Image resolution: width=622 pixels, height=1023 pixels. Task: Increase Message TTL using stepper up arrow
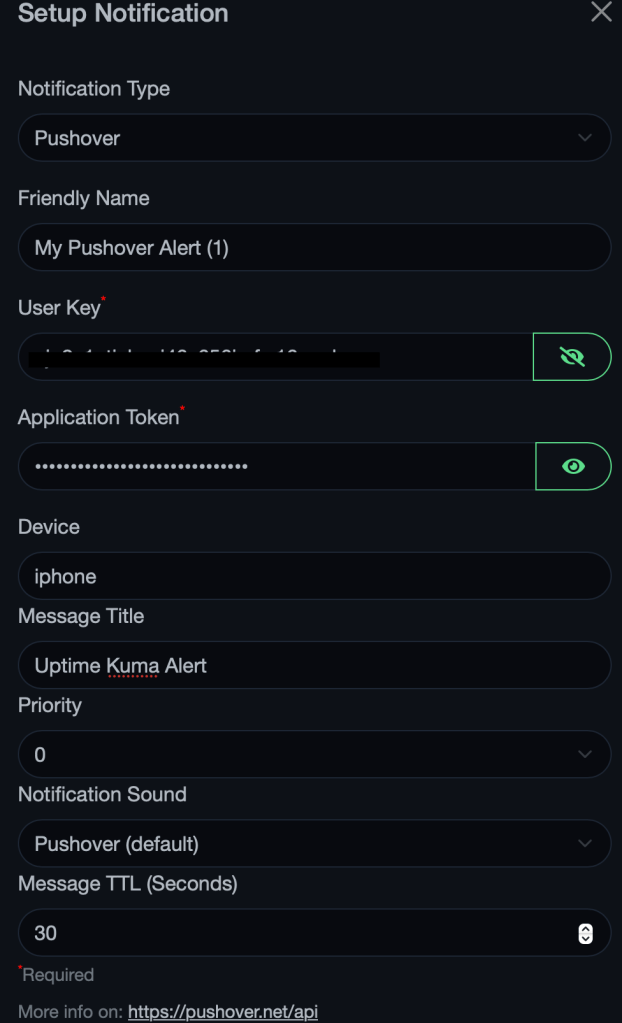coord(586,928)
